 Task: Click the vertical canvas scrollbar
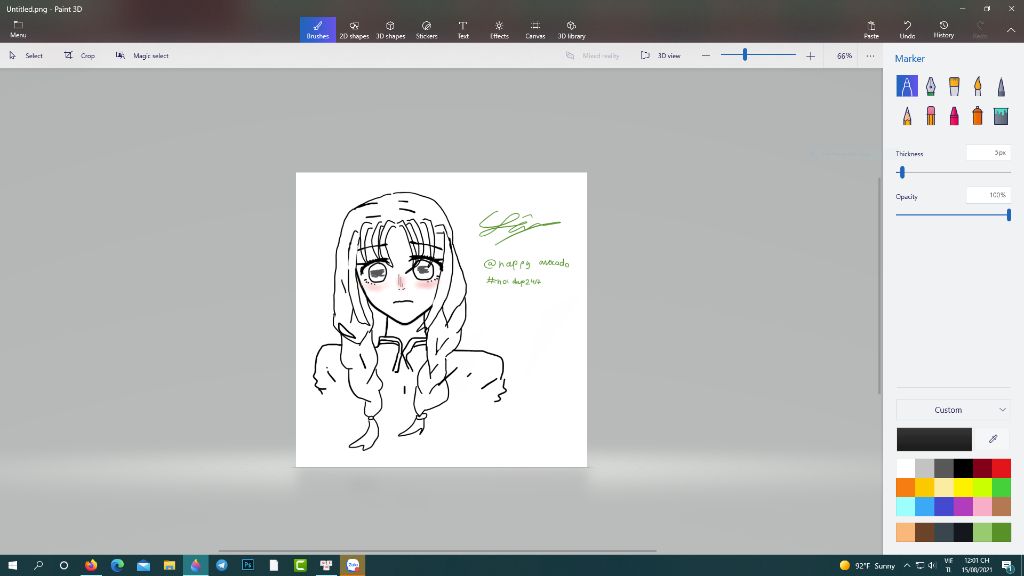pyautogui.click(x=880, y=286)
